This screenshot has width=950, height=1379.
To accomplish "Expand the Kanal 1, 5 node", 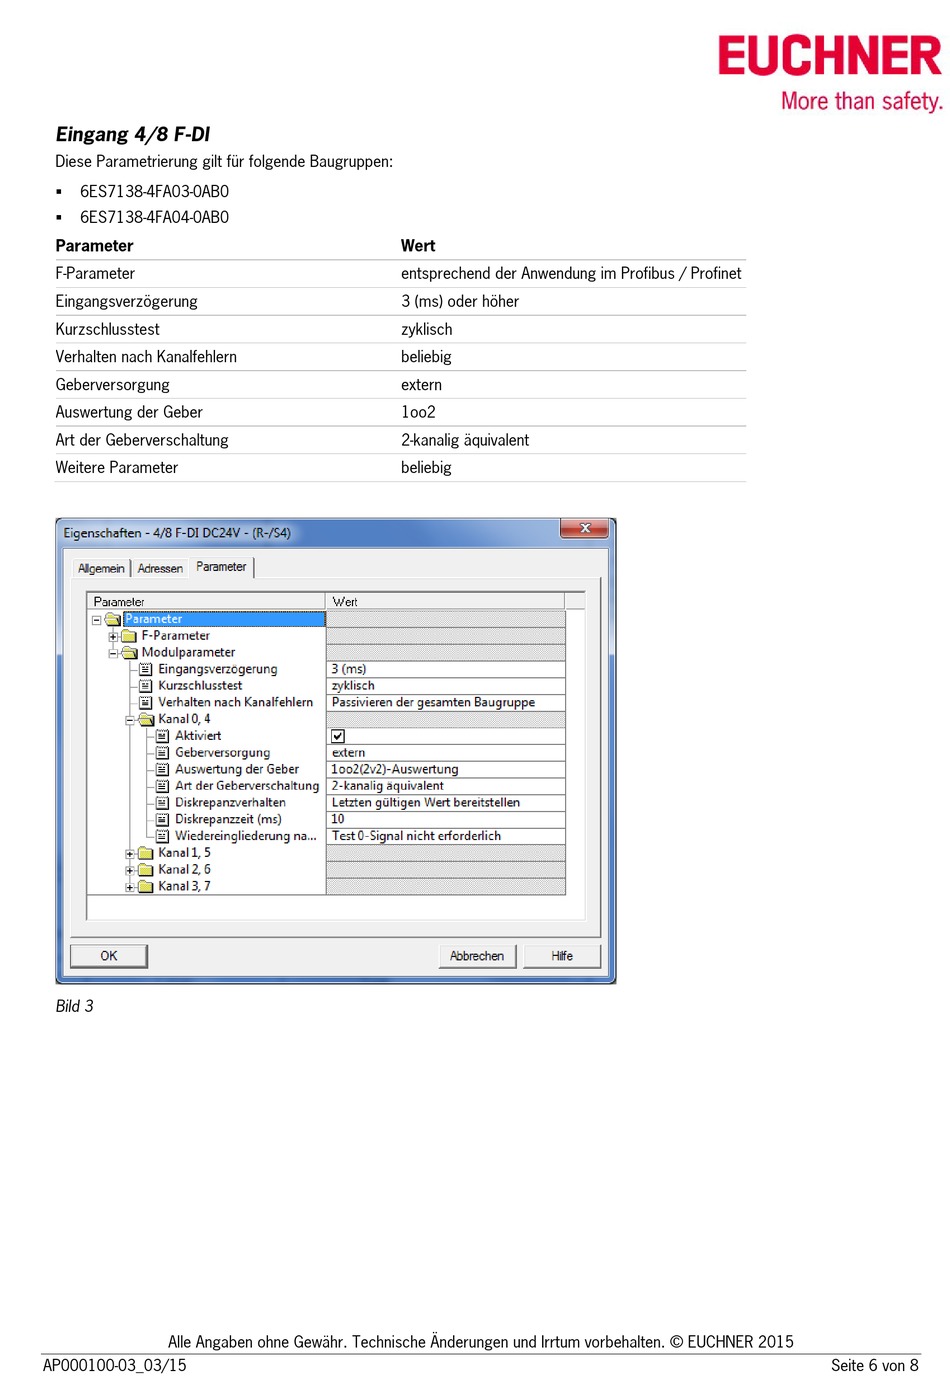I will point(130,854).
